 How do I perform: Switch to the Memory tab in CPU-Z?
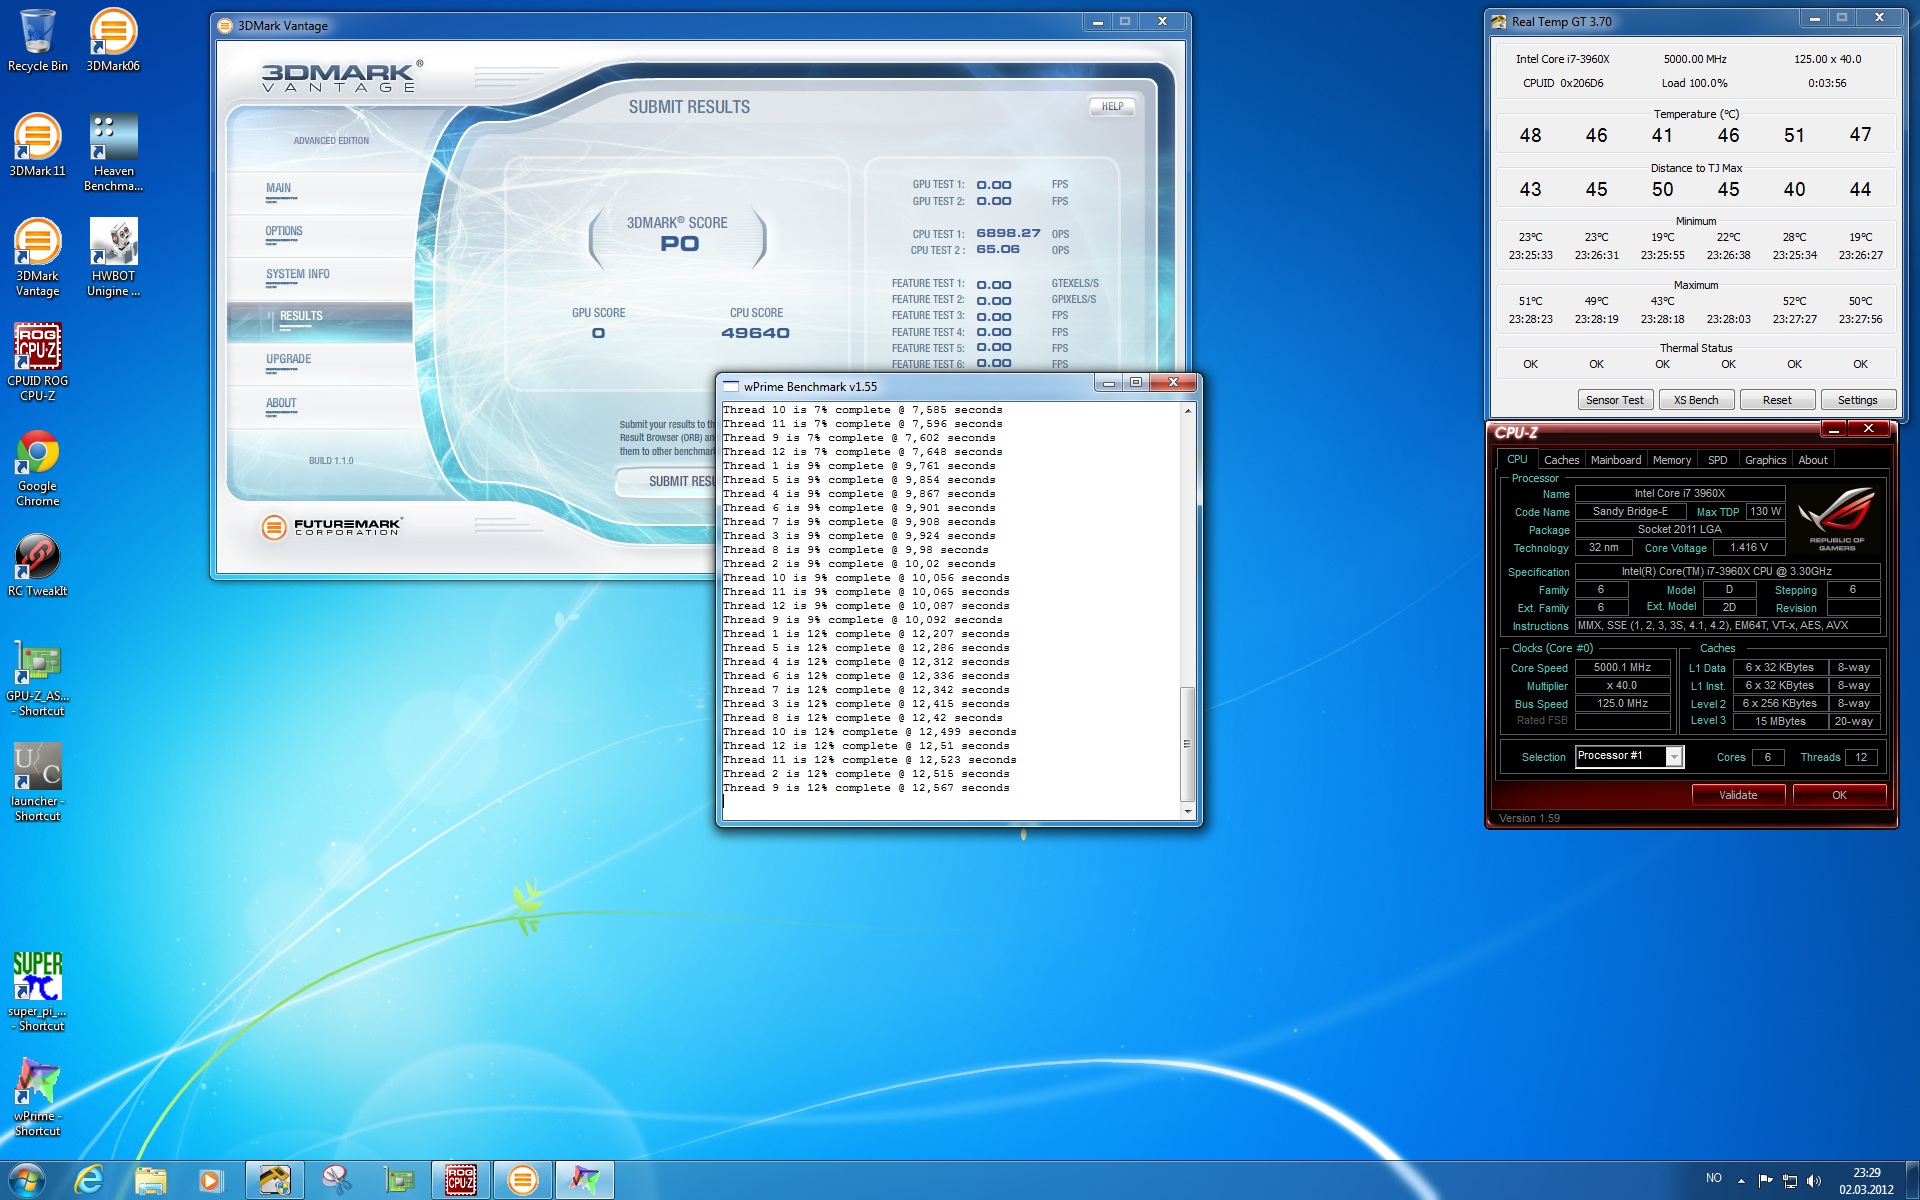click(x=1671, y=460)
